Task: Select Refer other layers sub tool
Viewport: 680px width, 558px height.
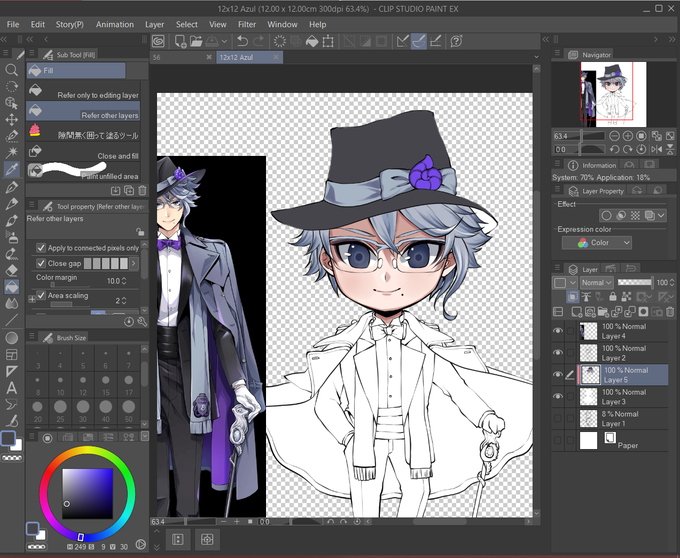Action: [x=83, y=111]
